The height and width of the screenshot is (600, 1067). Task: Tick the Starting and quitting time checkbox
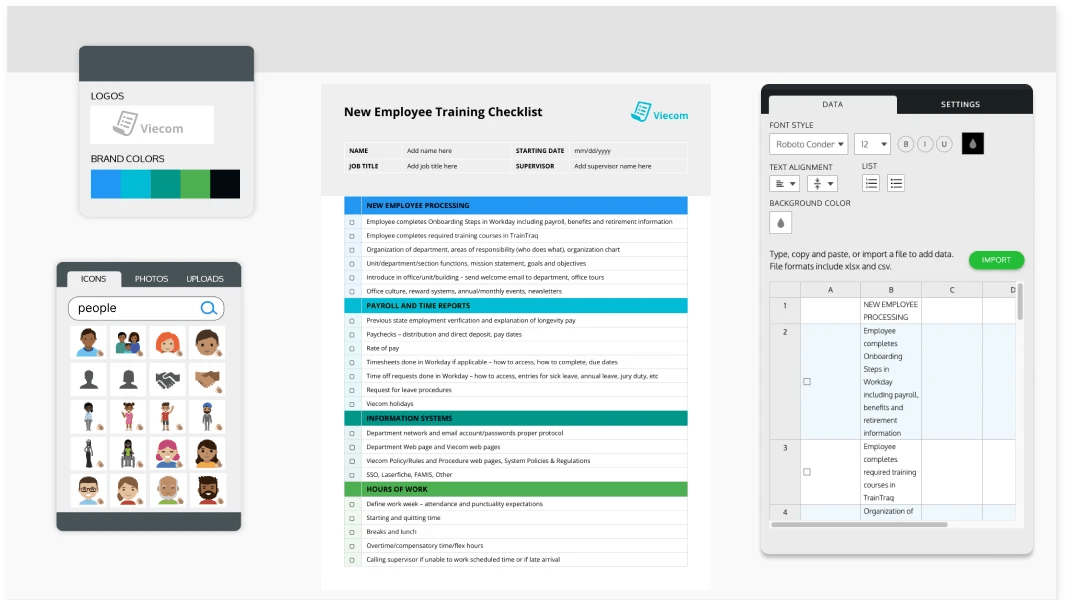tap(352, 518)
